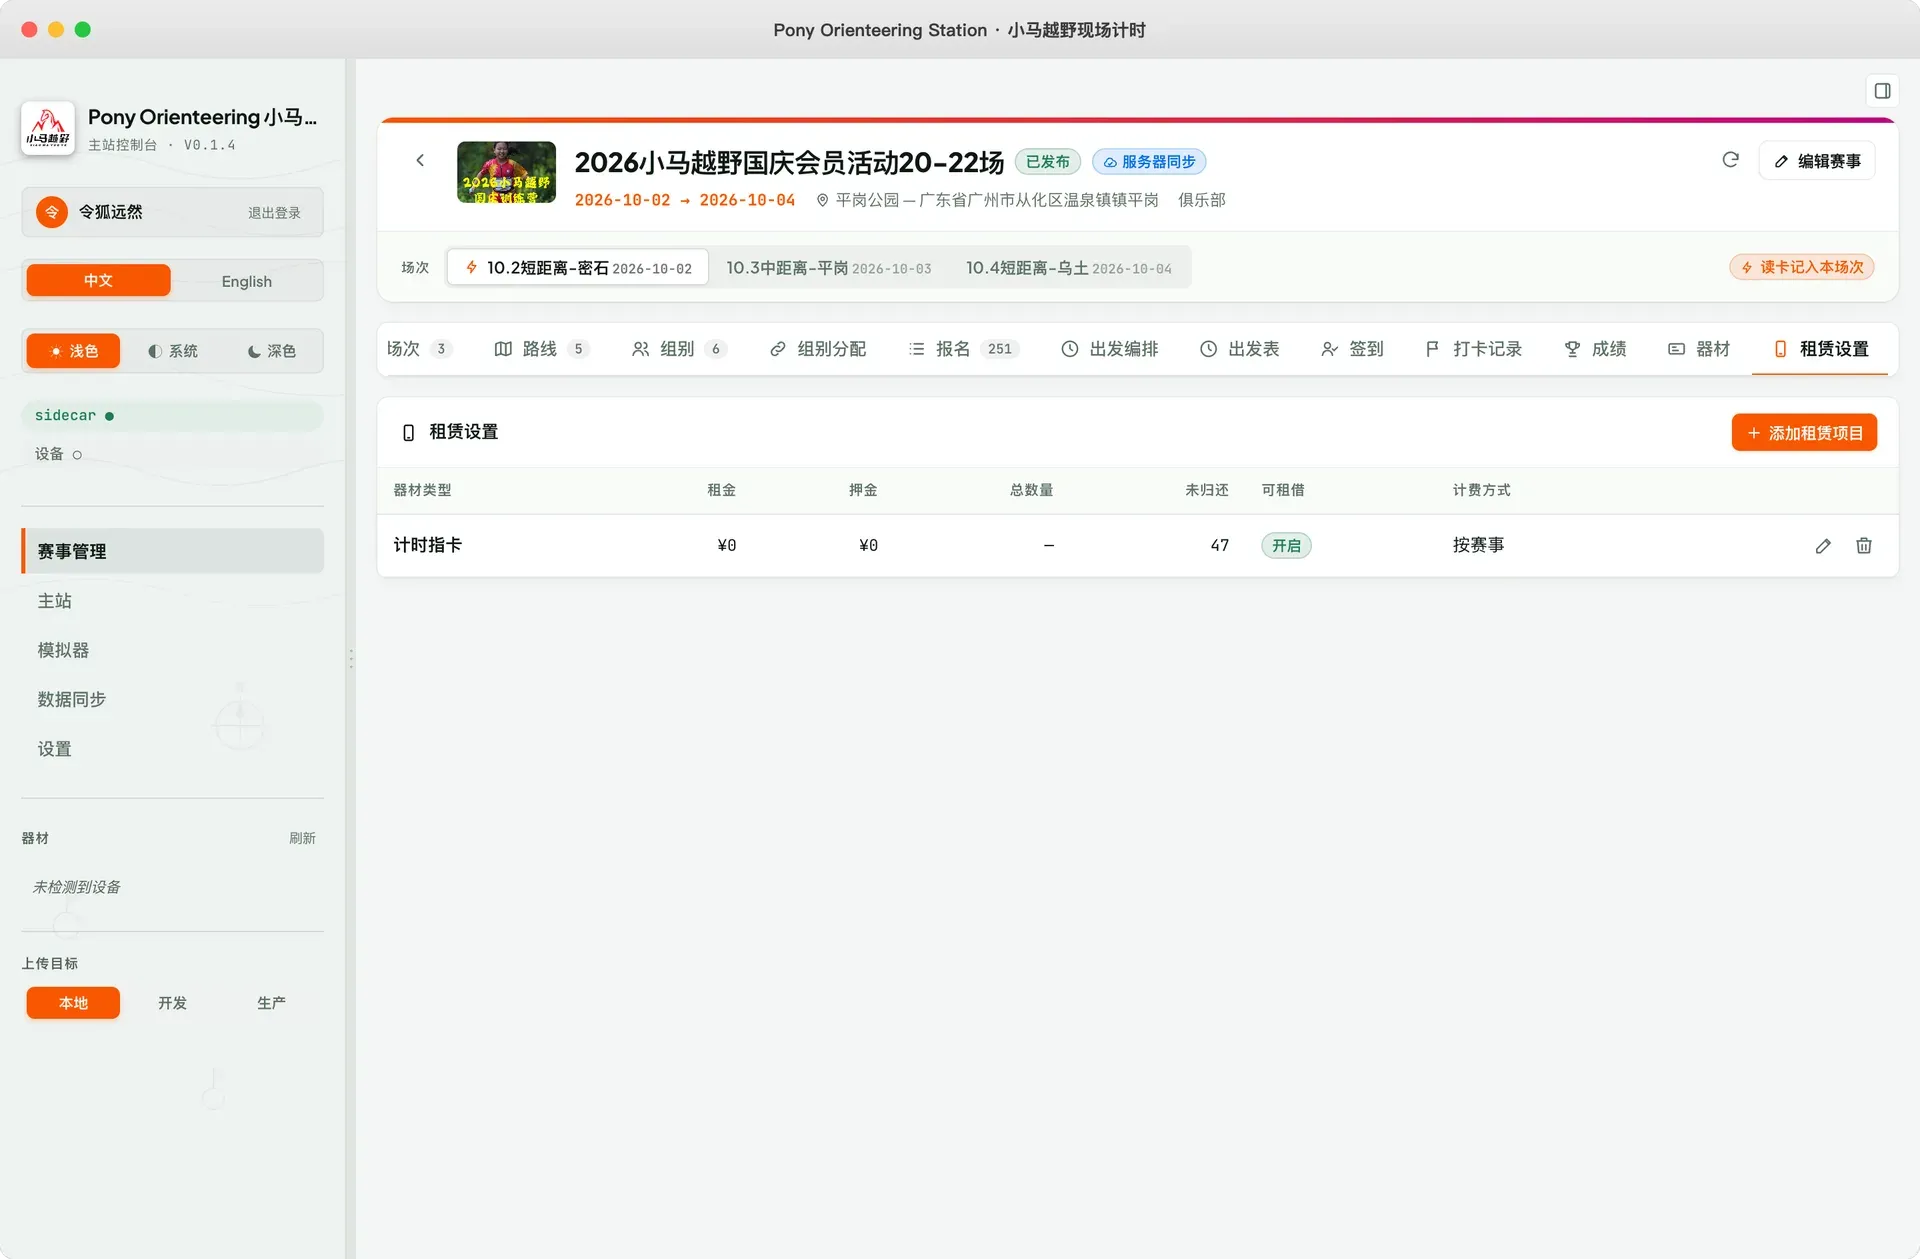This screenshot has width=1920, height=1259.
Task: Click the orange user avatar for 令狐远然
Action: [52, 212]
